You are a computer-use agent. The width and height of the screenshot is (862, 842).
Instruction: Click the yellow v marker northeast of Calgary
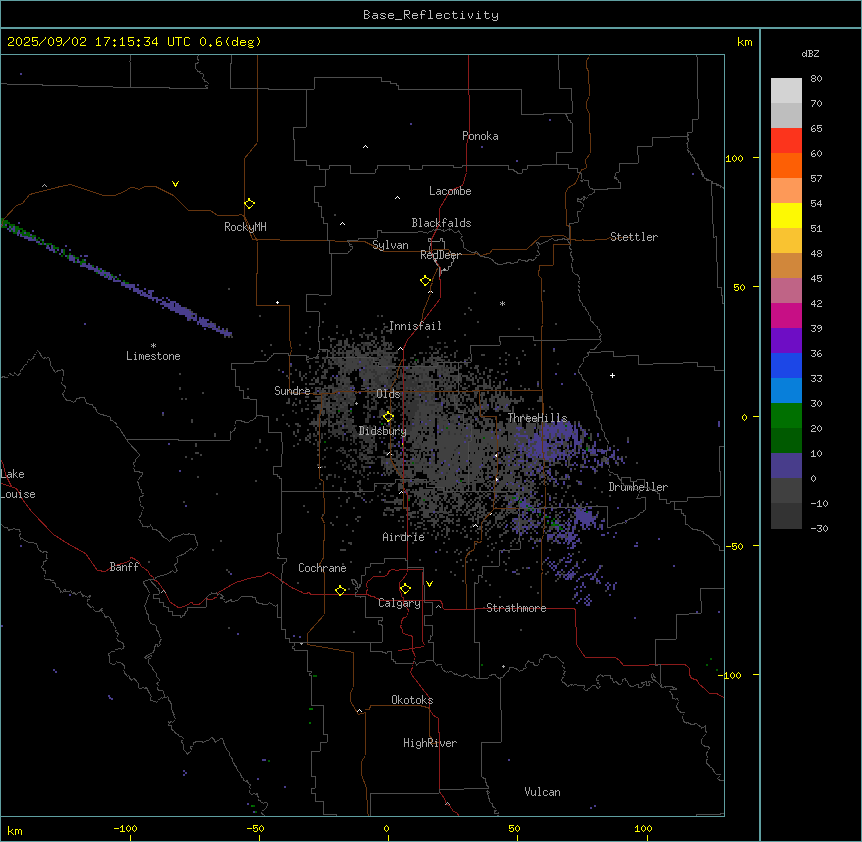pyautogui.click(x=429, y=584)
